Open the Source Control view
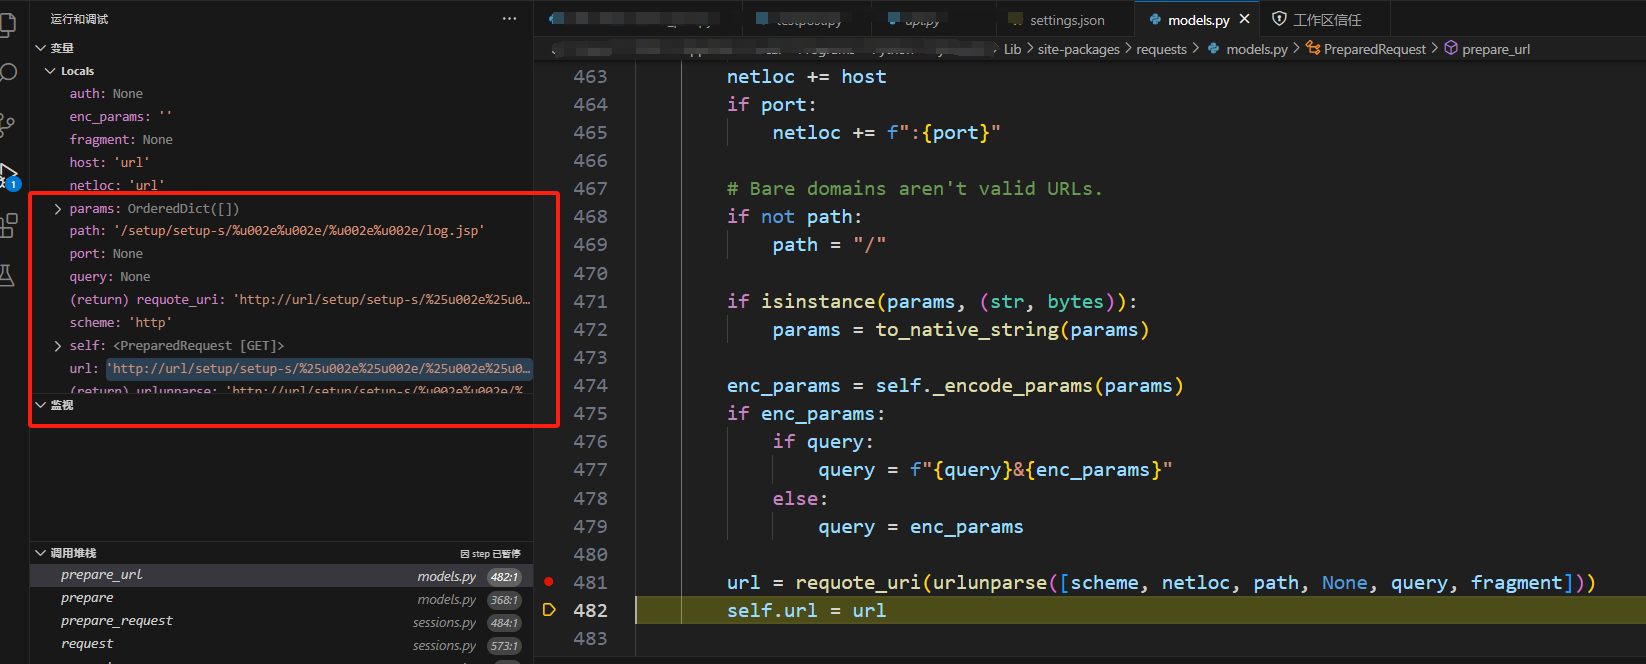 click(x=8, y=124)
